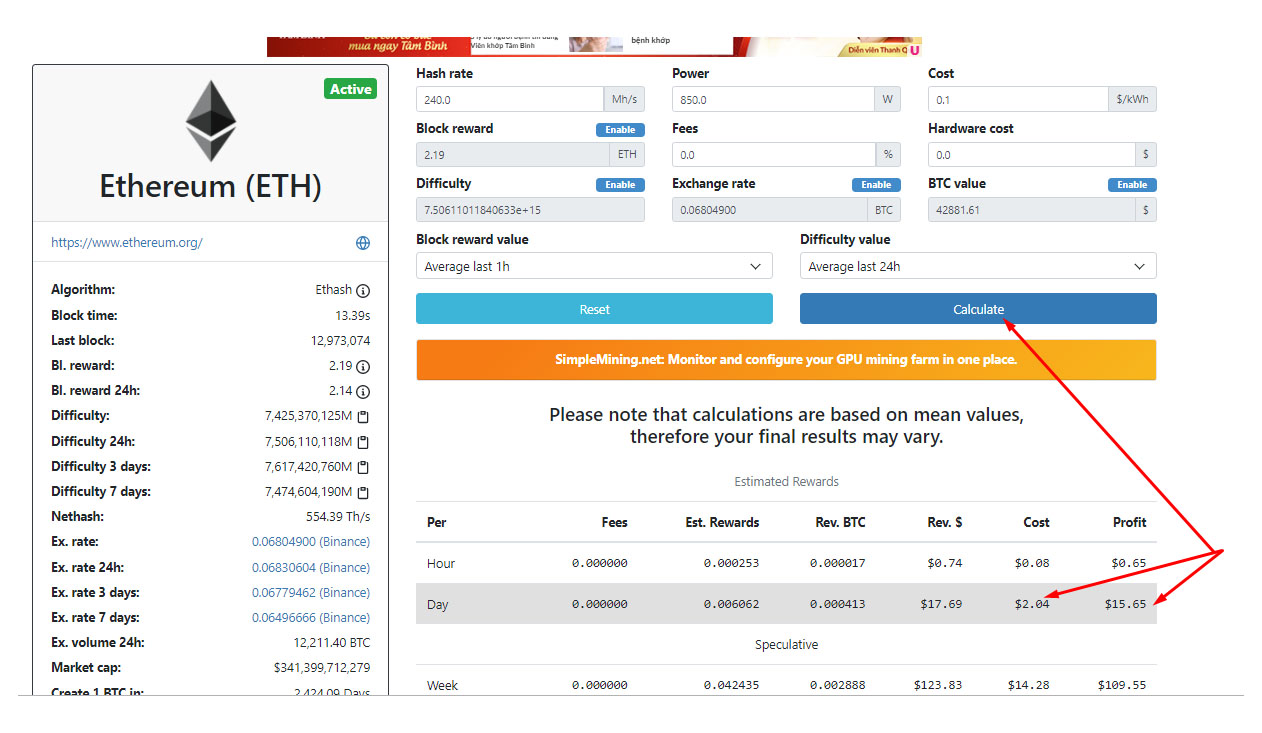Toggle the Difficulty Enable badge
The width and height of the screenshot is (1262, 733).
coord(620,185)
